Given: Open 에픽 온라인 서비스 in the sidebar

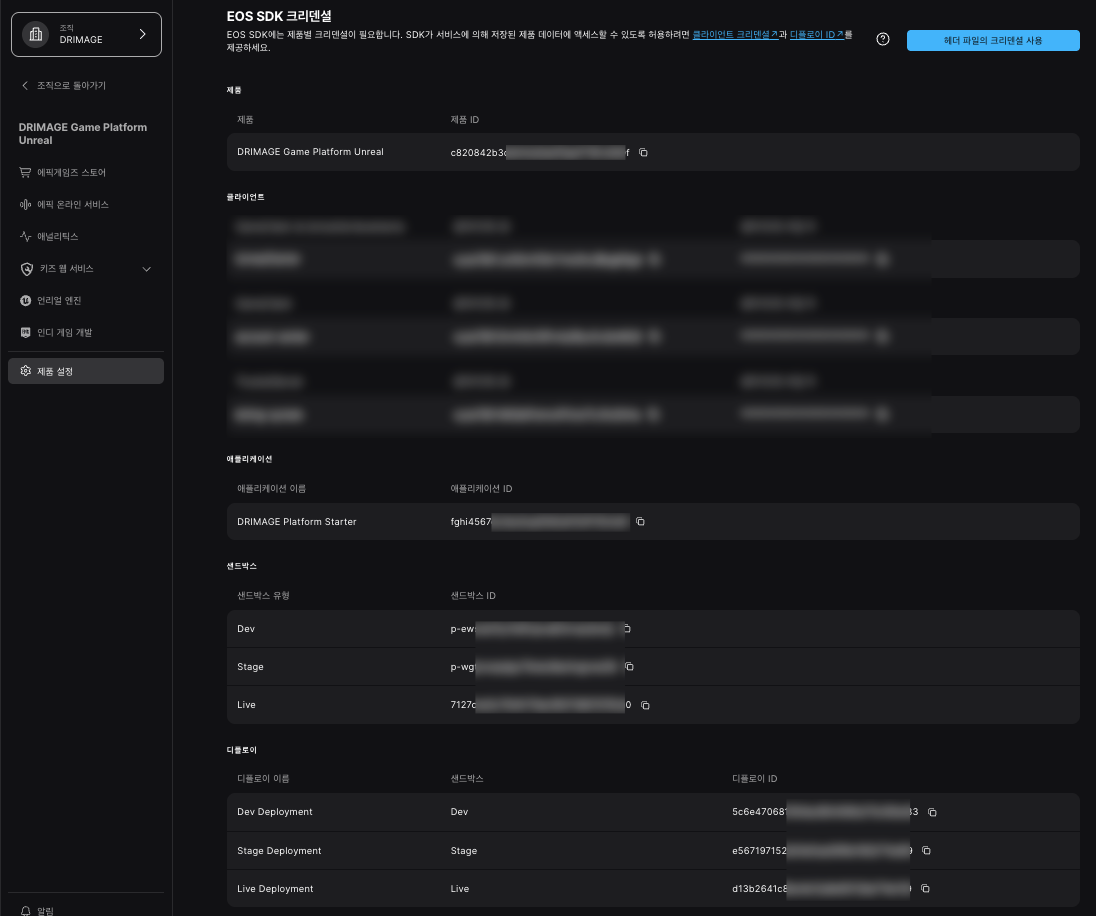Looking at the screenshot, I should [x=72, y=205].
